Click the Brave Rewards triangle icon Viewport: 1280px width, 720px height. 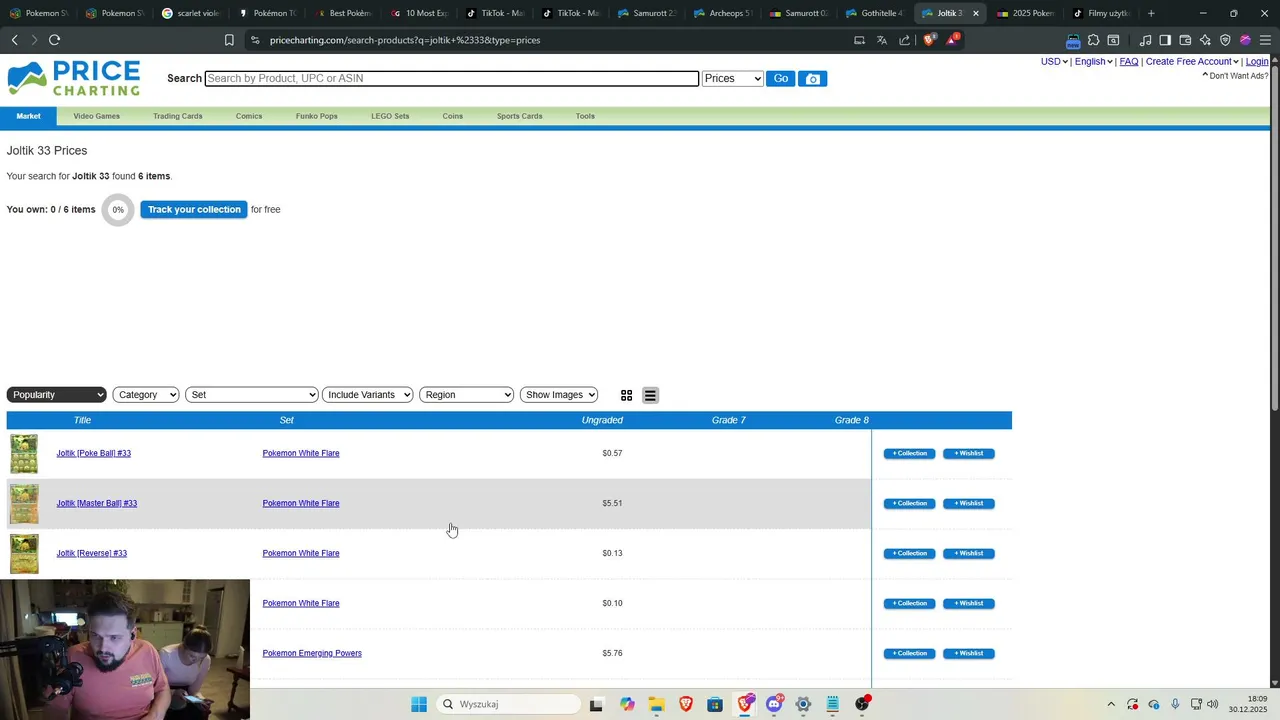[x=952, y=40]
